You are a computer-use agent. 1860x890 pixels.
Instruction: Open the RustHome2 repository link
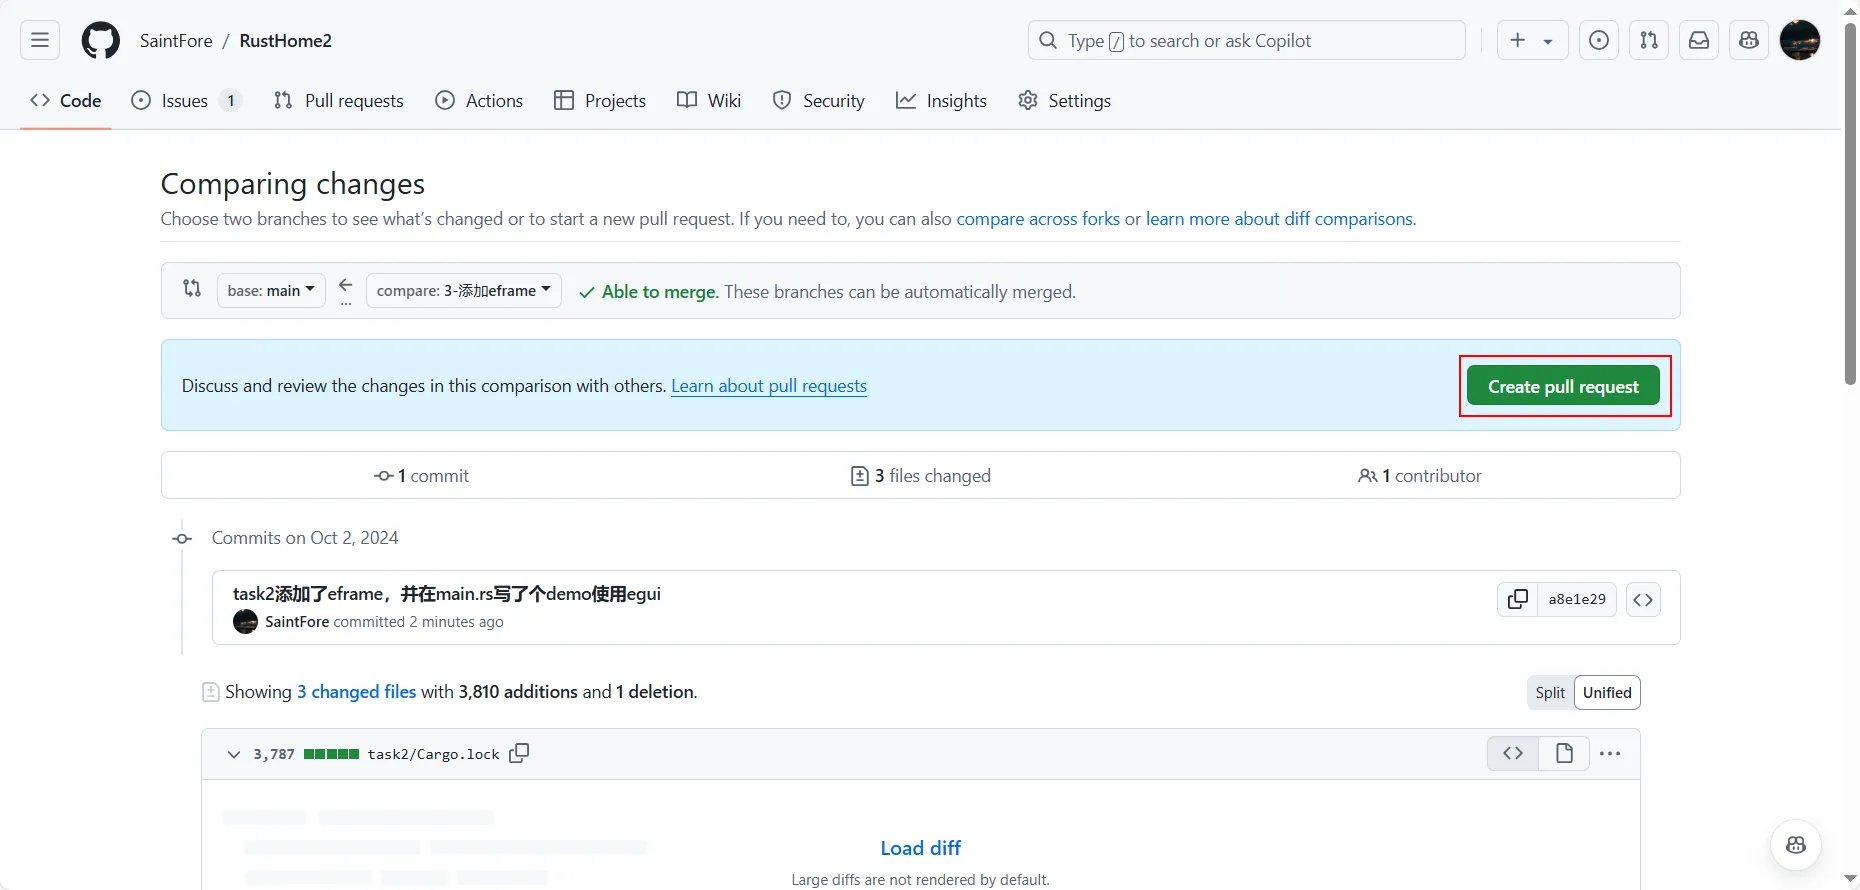pos(286,41)
